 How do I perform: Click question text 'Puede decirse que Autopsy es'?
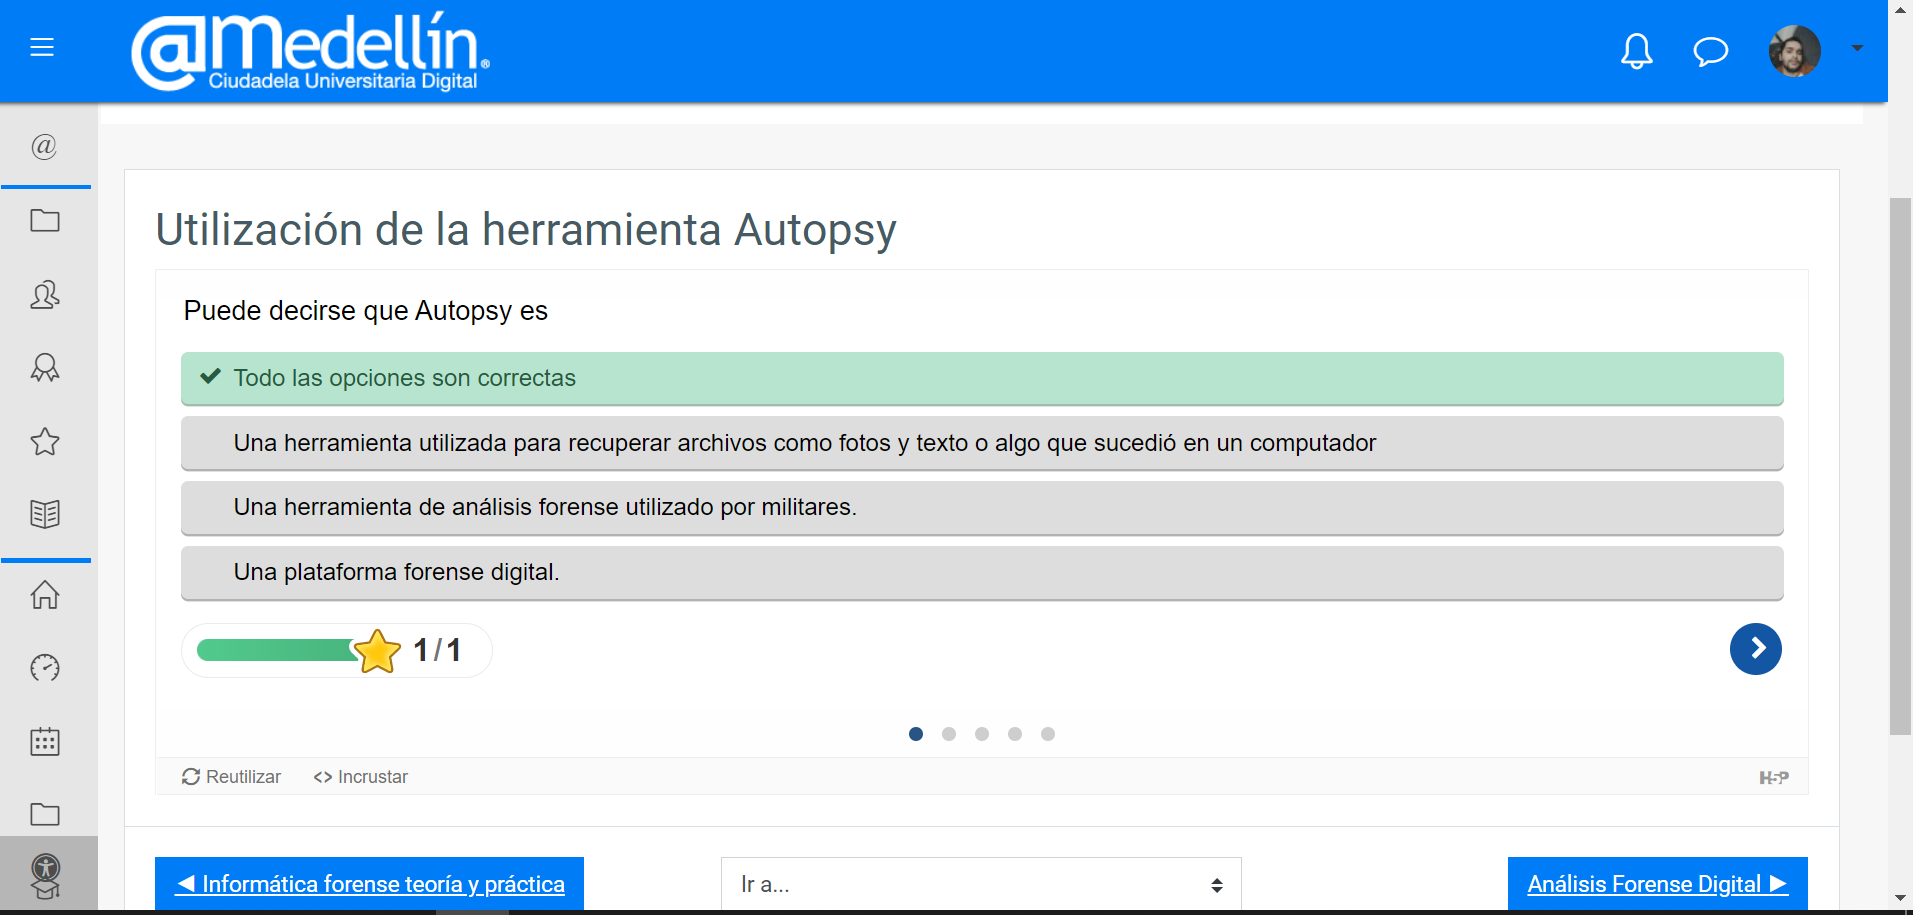pos(366,311)
